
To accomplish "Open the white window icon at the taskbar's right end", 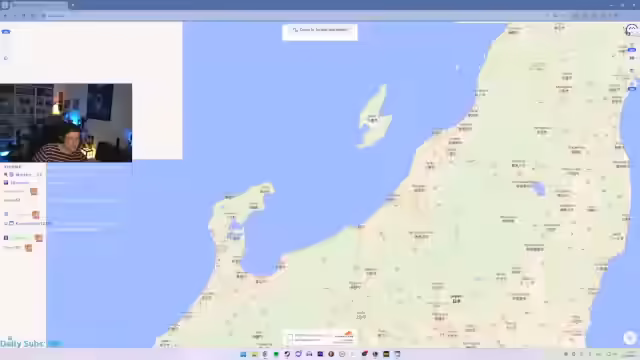I will (x=397, y=354).
